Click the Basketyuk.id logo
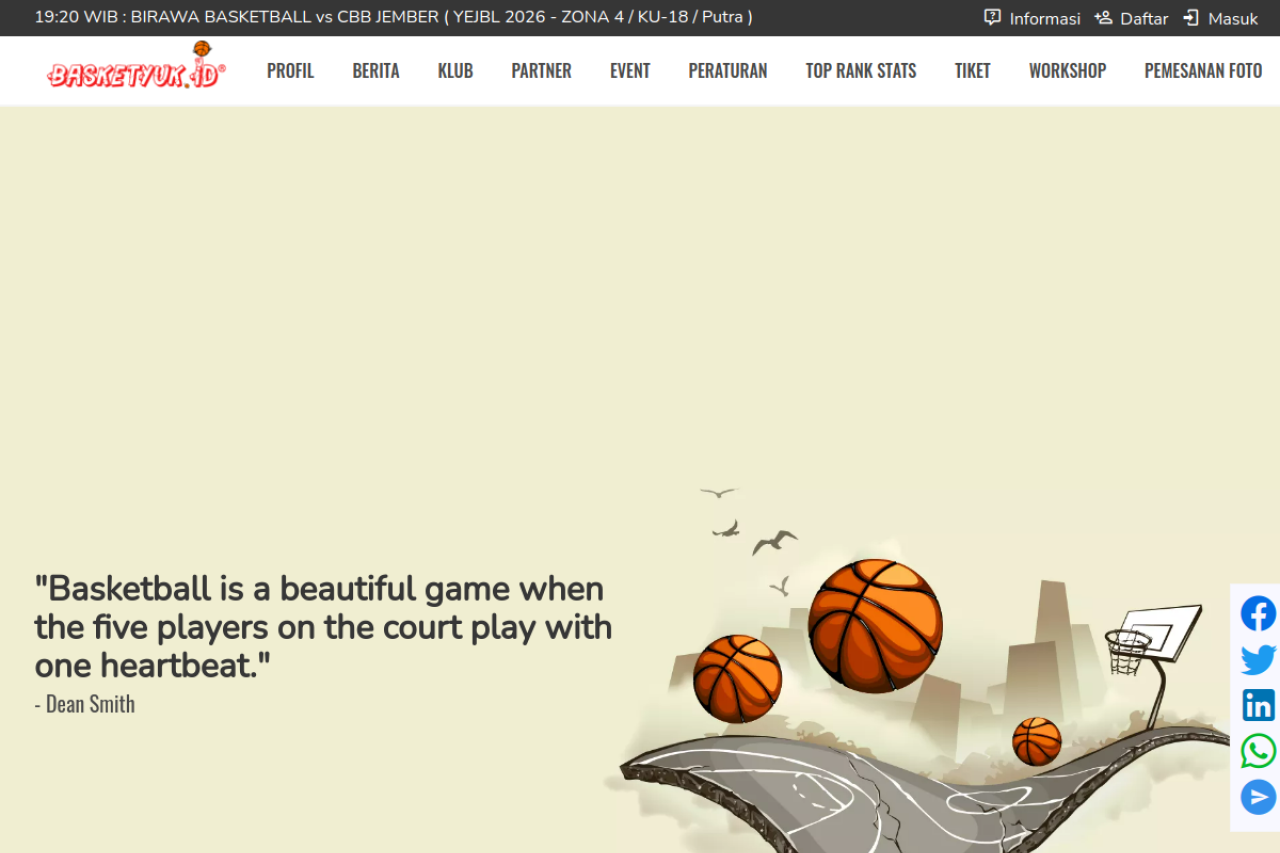 [136, 68]
